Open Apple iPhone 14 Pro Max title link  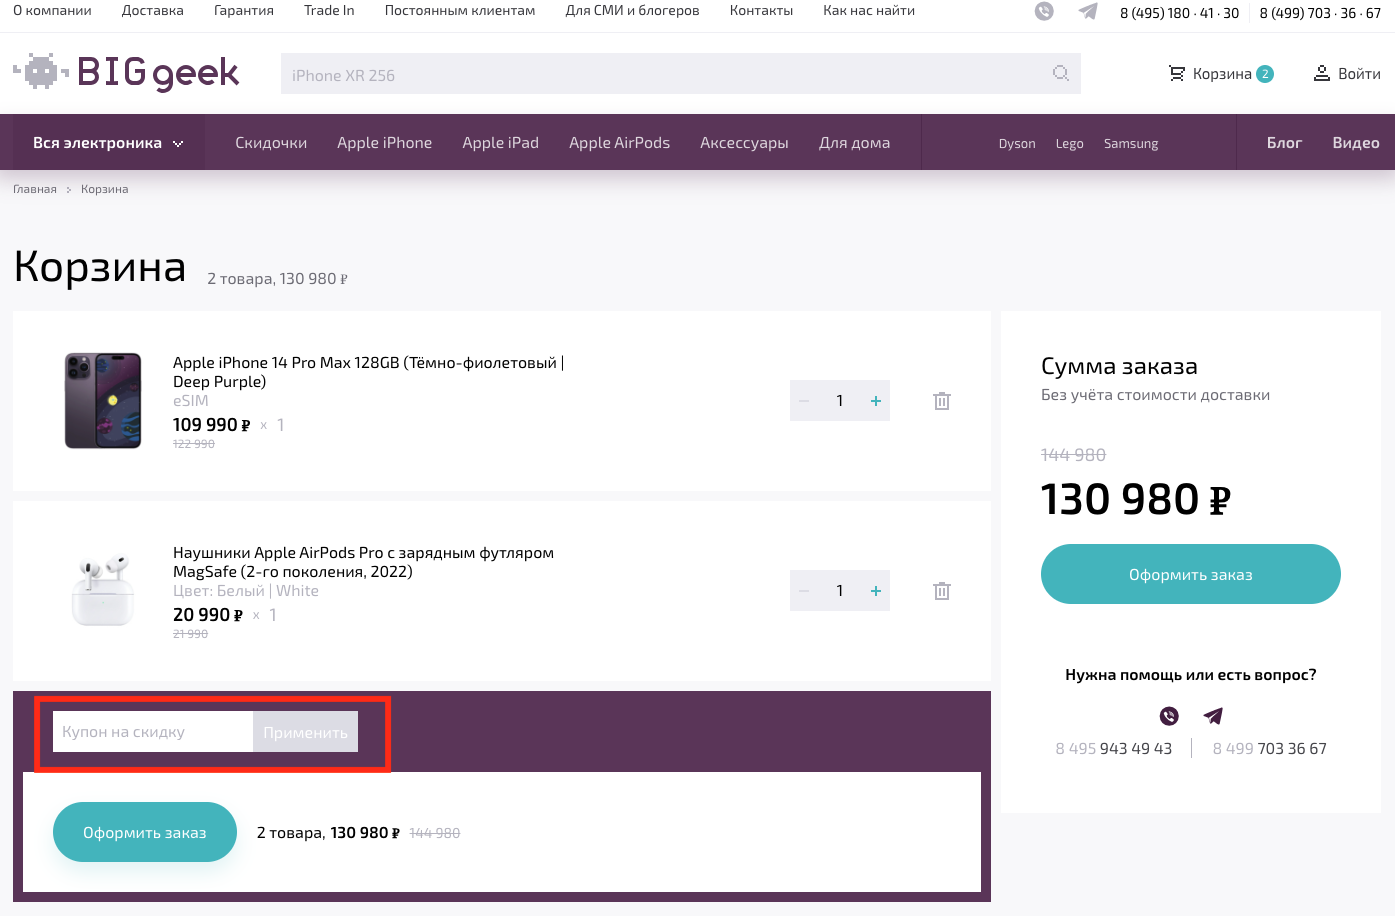(x=368, y=372)
